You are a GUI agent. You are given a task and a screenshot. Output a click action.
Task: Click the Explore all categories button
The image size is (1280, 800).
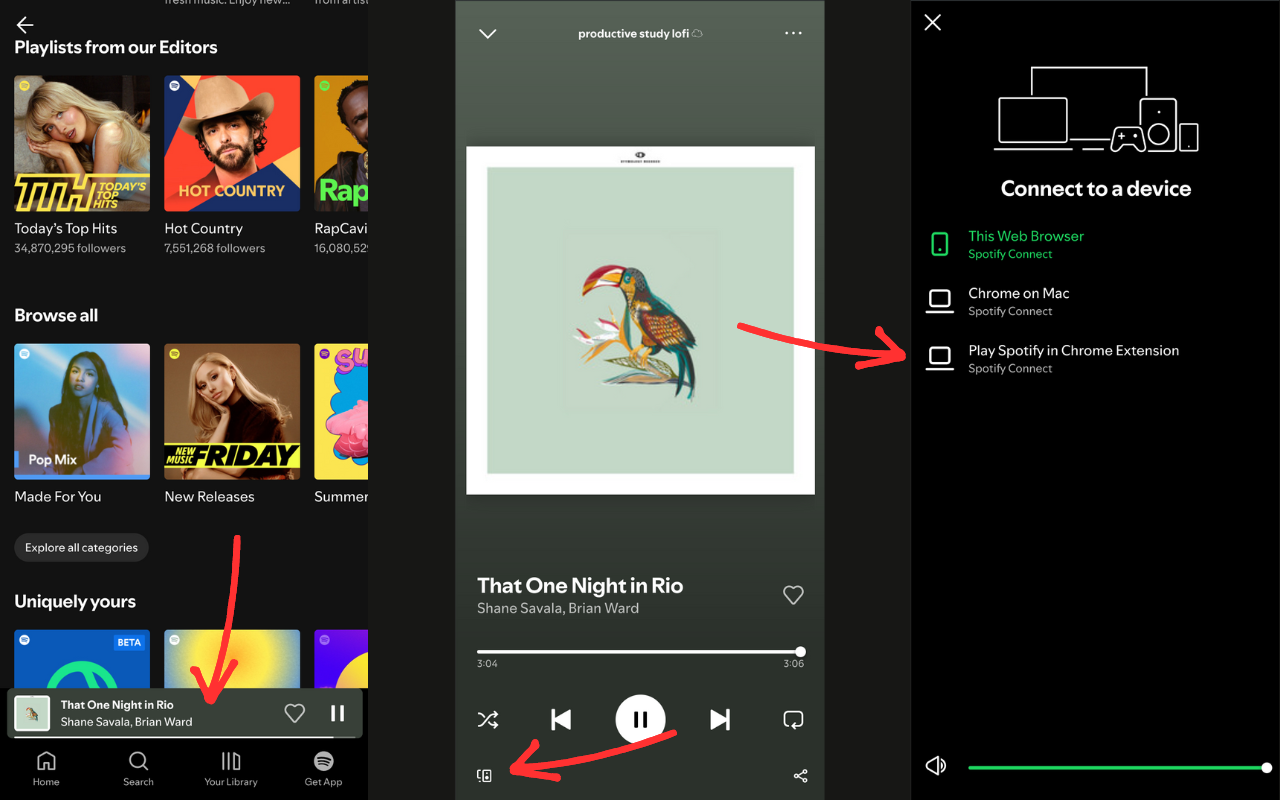pos(81,548)
